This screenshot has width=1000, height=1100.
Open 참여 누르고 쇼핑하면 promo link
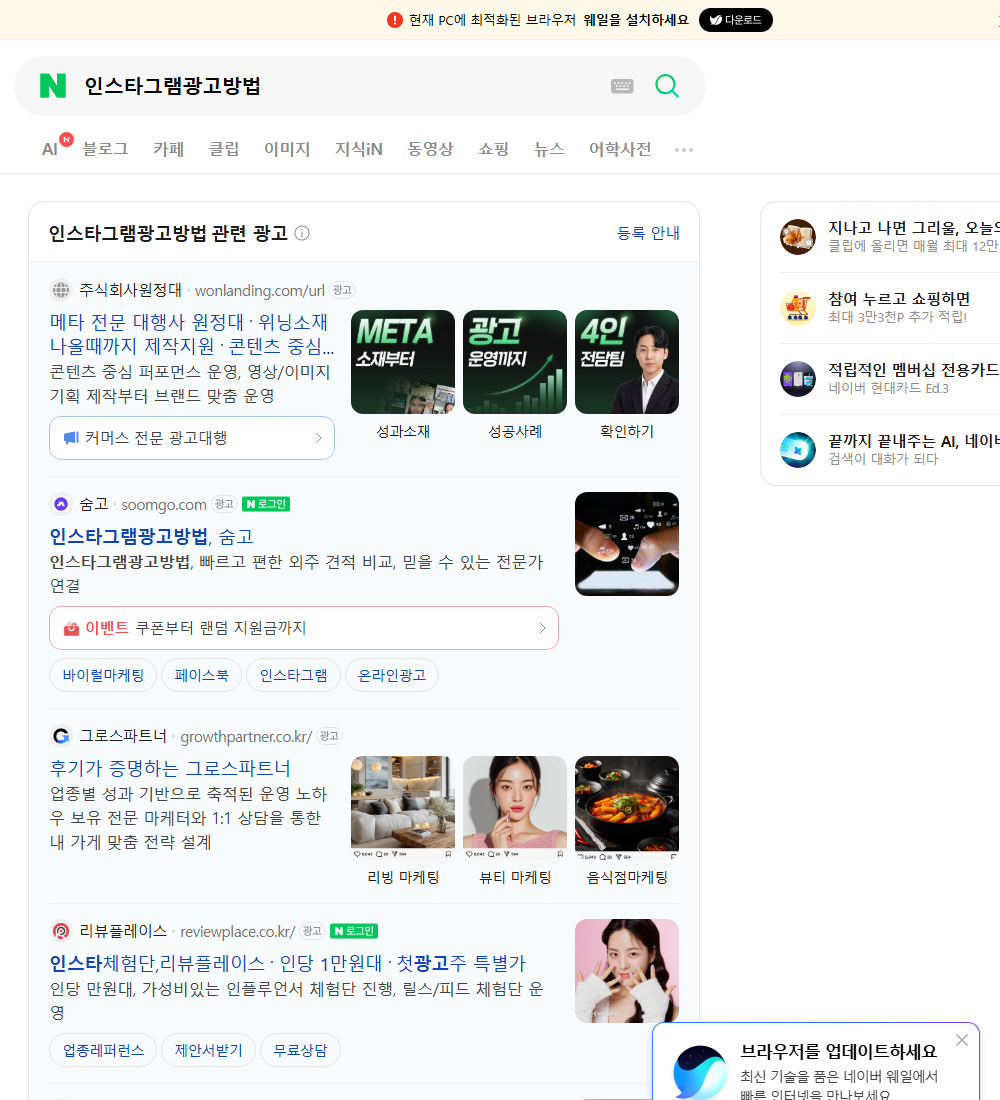point(899,299)
